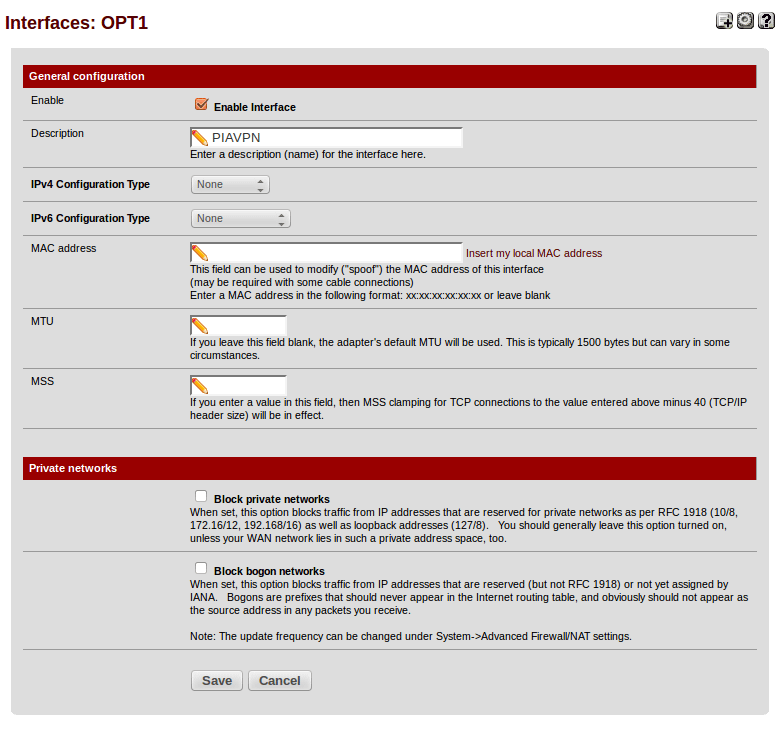
Task: Click the MTU input field
Action: pyautogui.click(x=238, y=325)
